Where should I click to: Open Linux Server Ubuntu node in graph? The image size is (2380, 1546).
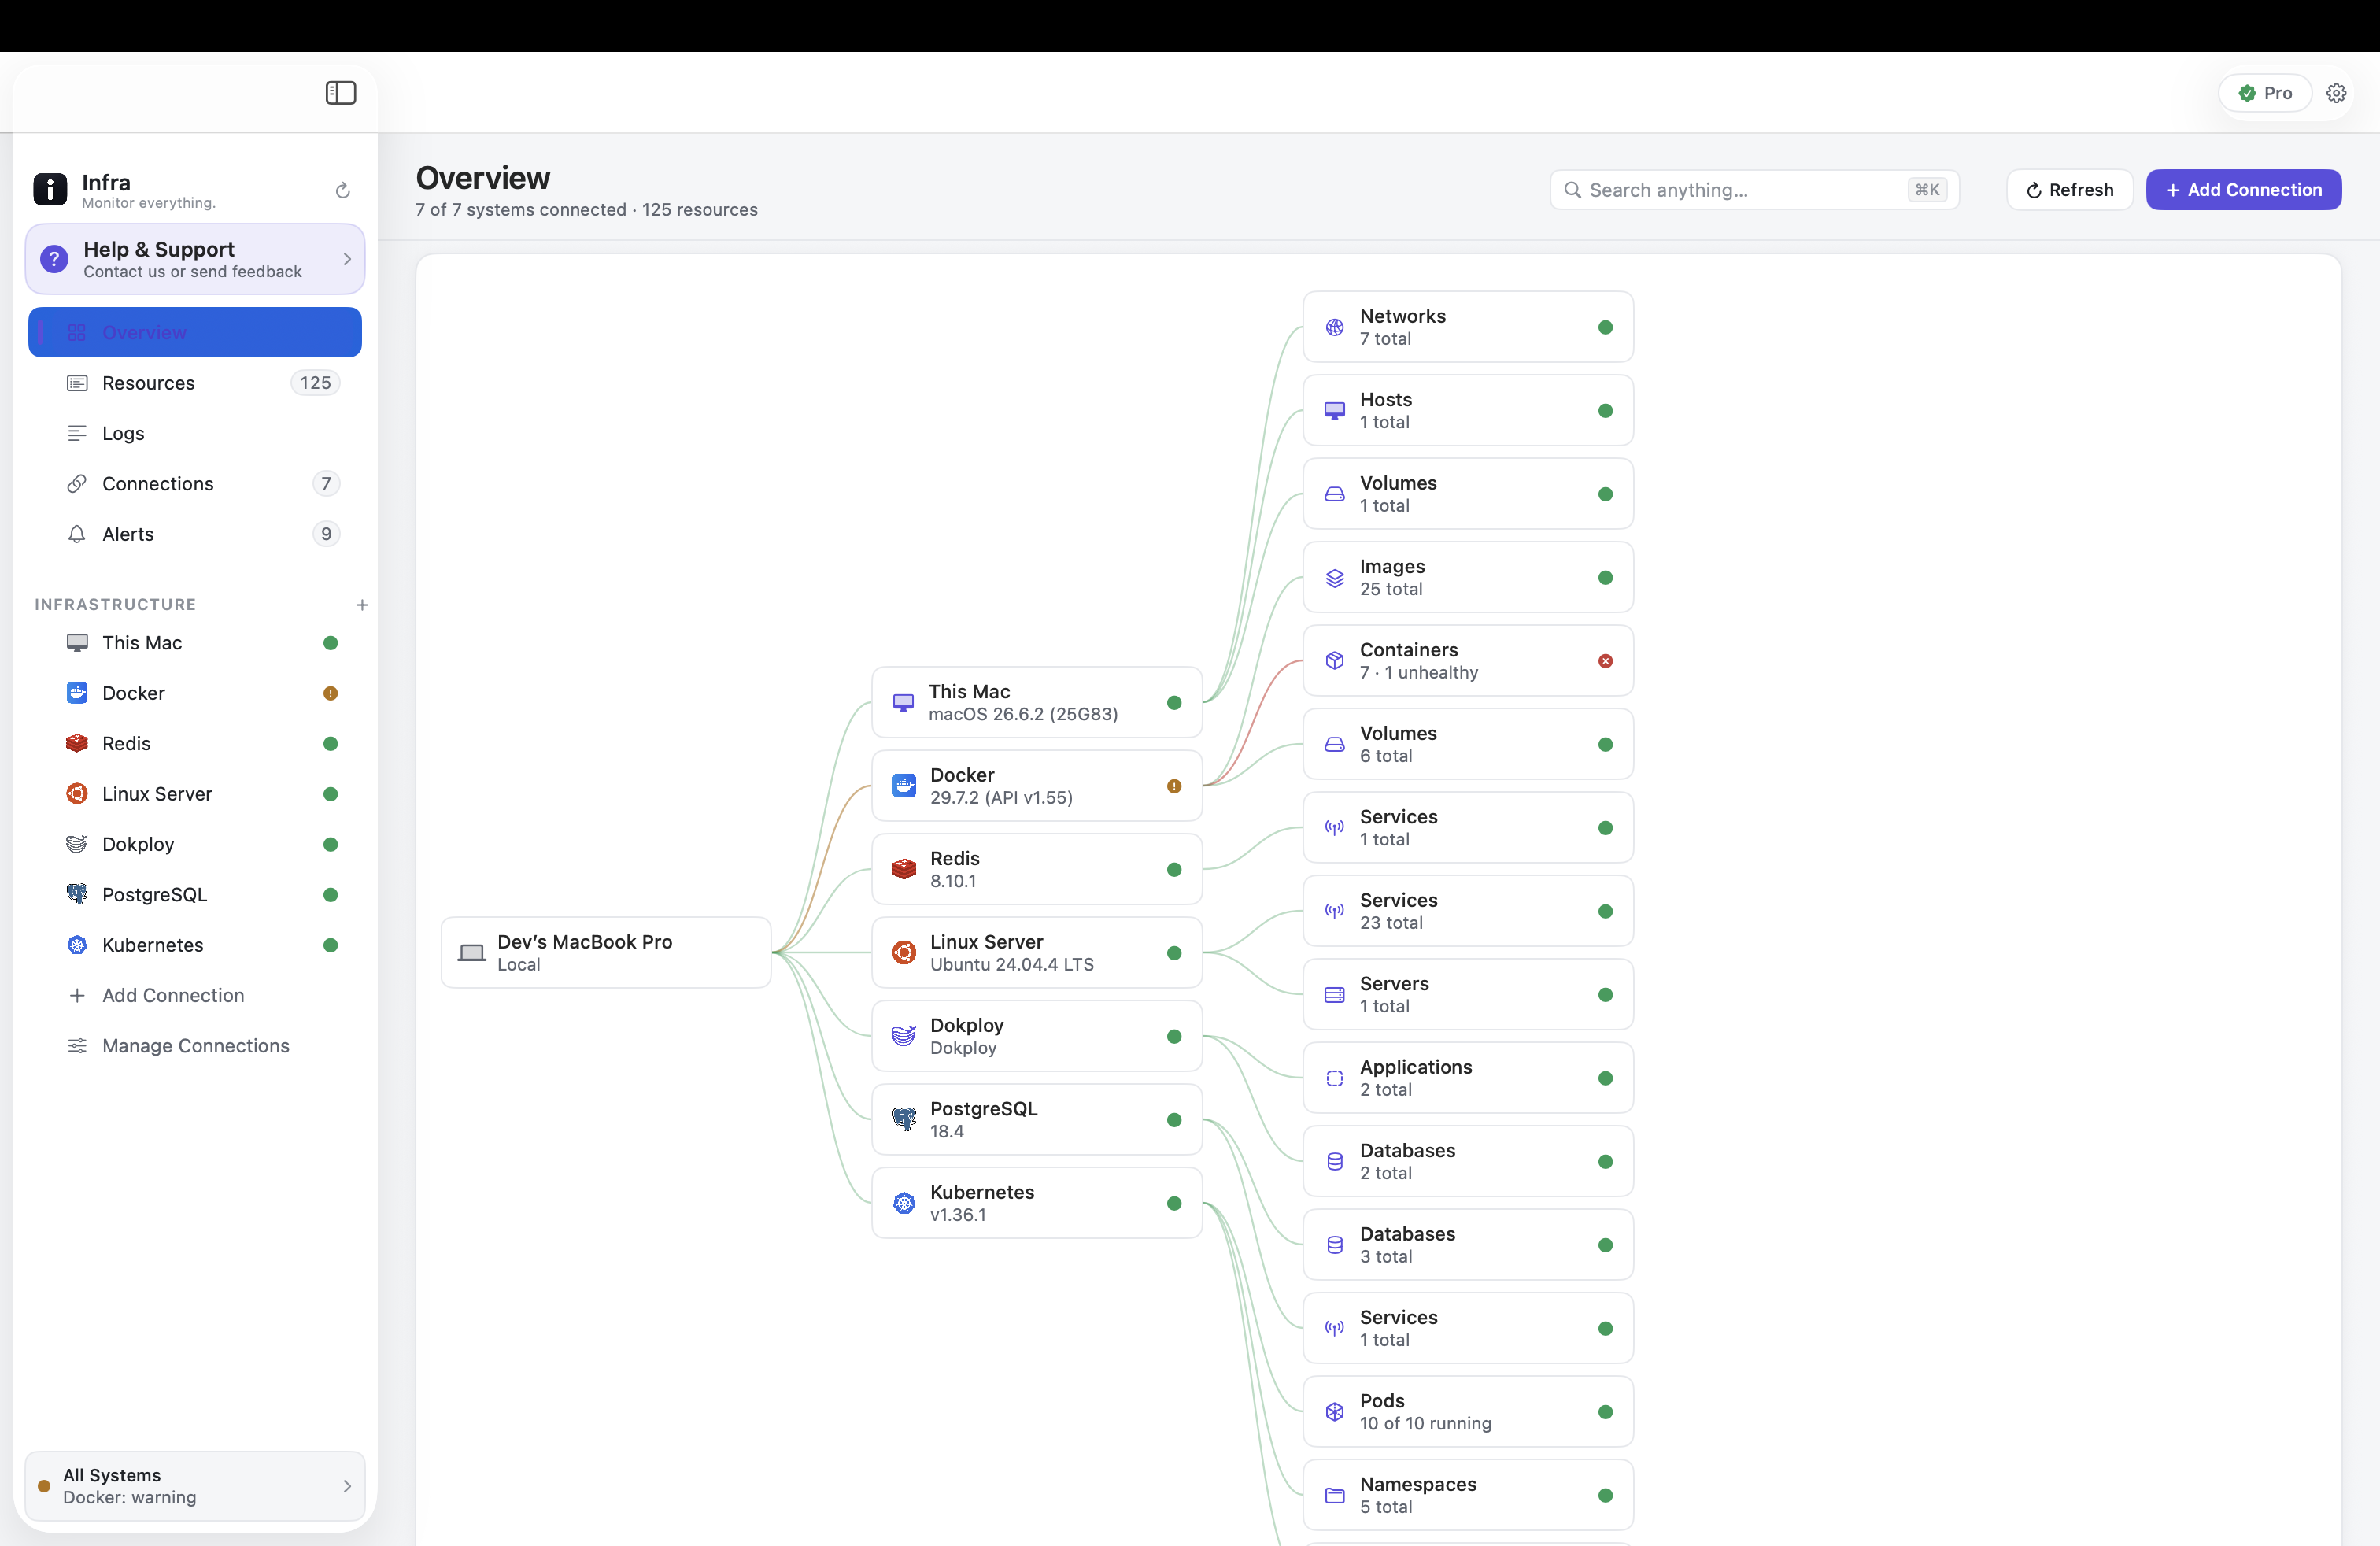pyautogui.click(x=1037, y=953)
